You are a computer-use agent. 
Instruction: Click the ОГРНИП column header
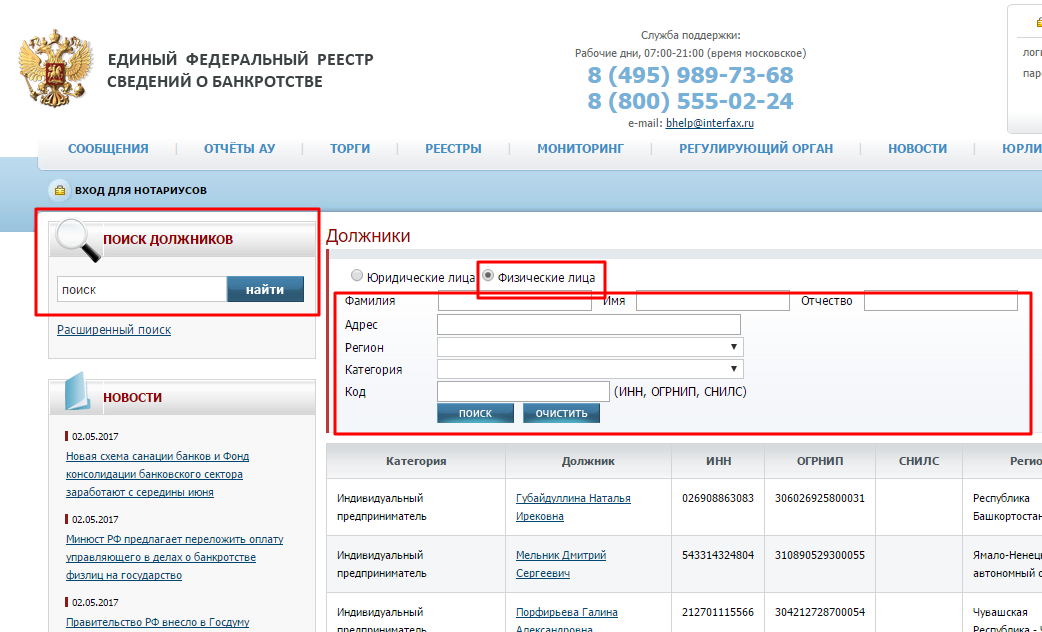pyautogui.click(x=820, y=461)
